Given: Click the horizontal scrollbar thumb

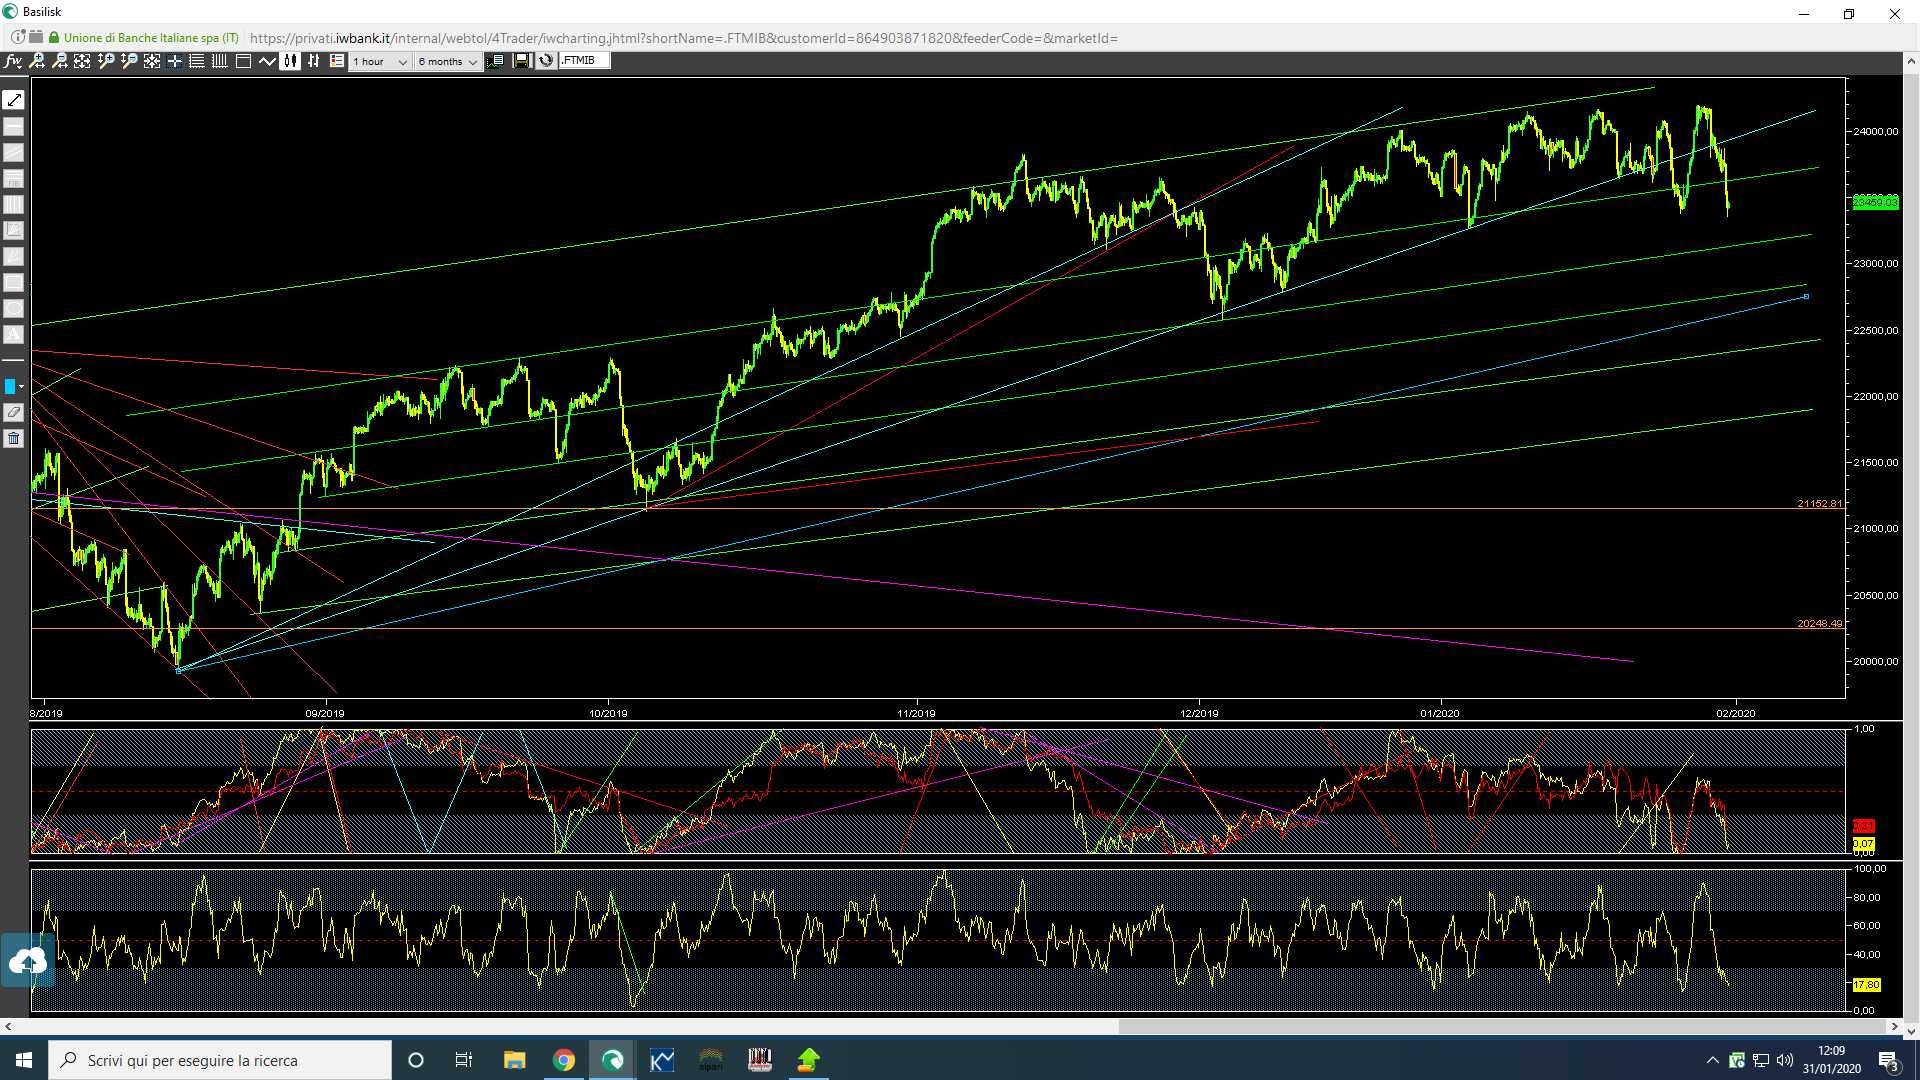Looking at the screenshot, I should (x=1502, y=1026).
